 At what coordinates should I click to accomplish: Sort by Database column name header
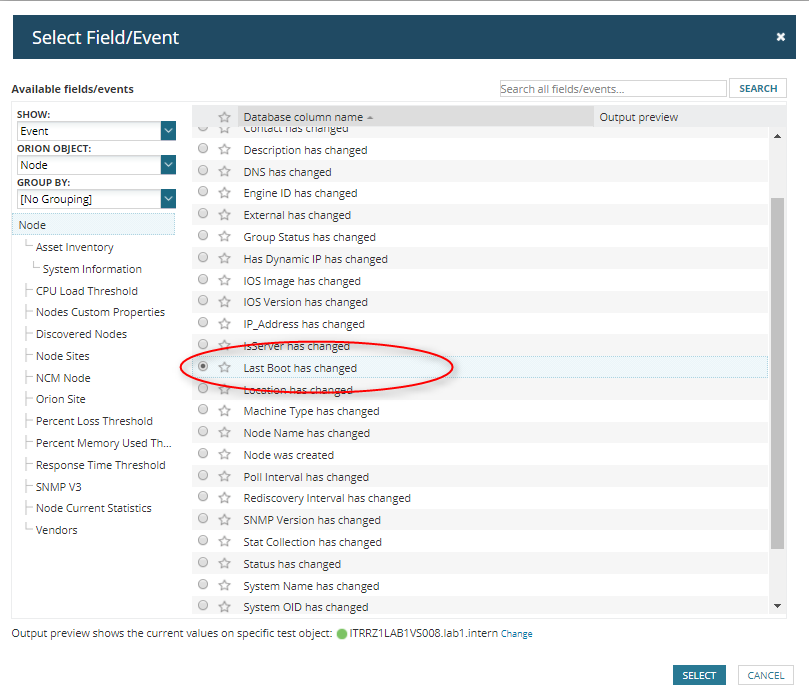point(415,117)
